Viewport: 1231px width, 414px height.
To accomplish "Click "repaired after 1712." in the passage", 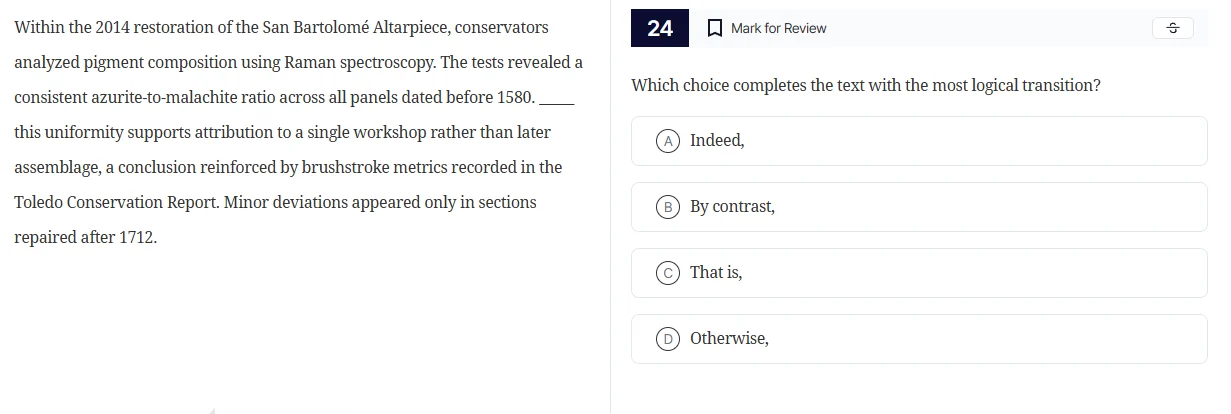I will pyautogui.click(x=85, y=238).
